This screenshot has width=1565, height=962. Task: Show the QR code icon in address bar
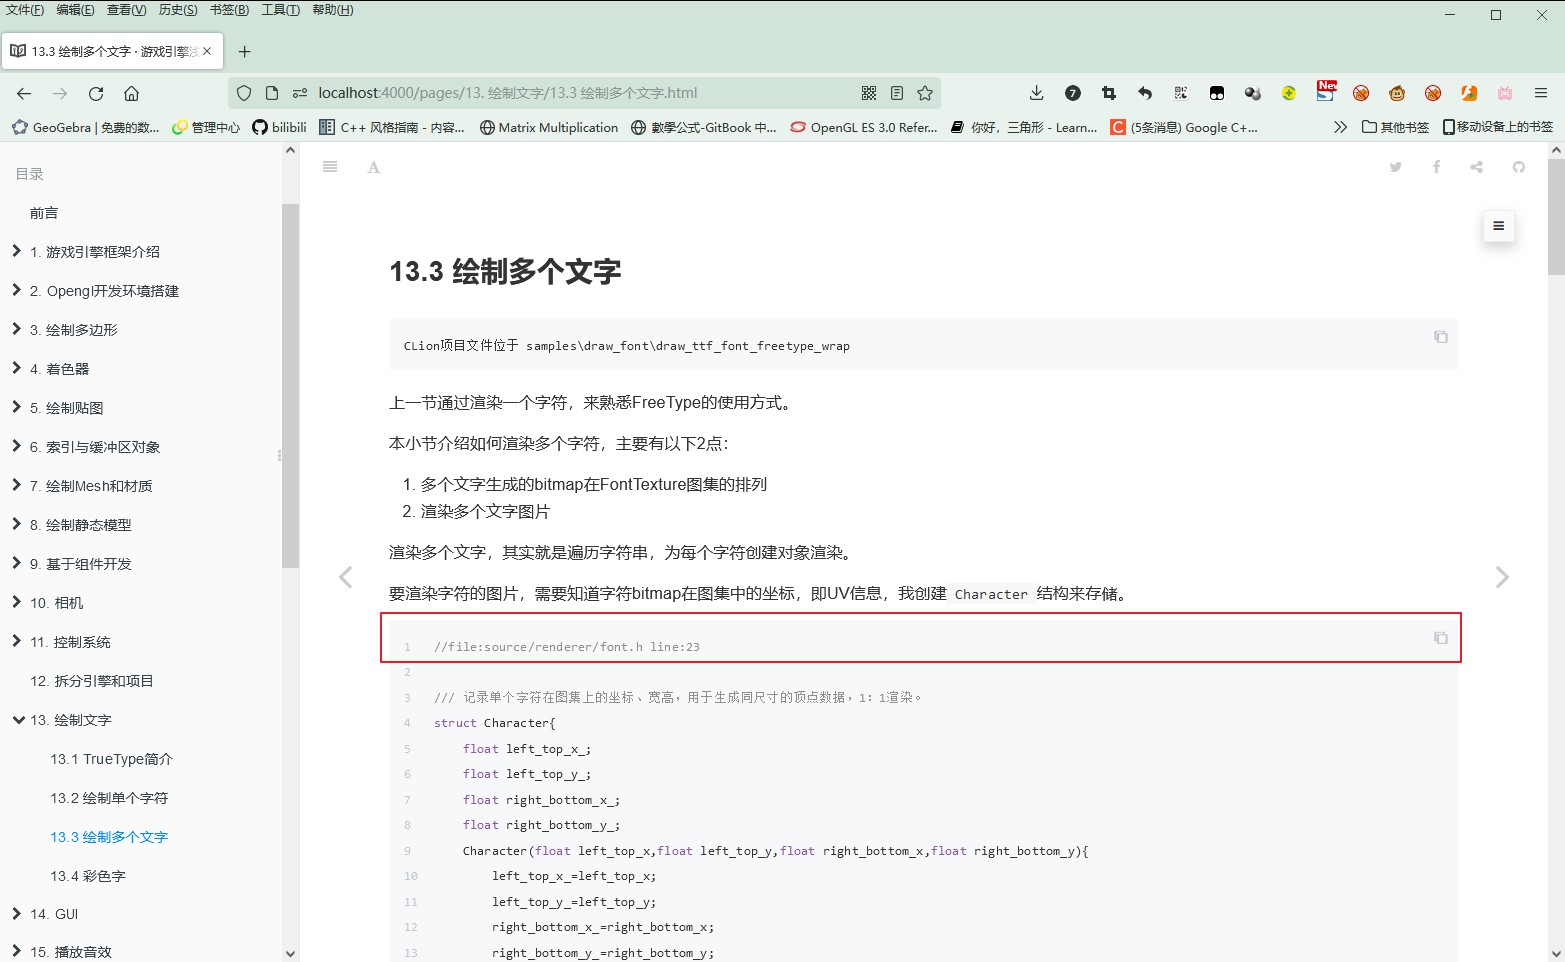pos(869,93)
